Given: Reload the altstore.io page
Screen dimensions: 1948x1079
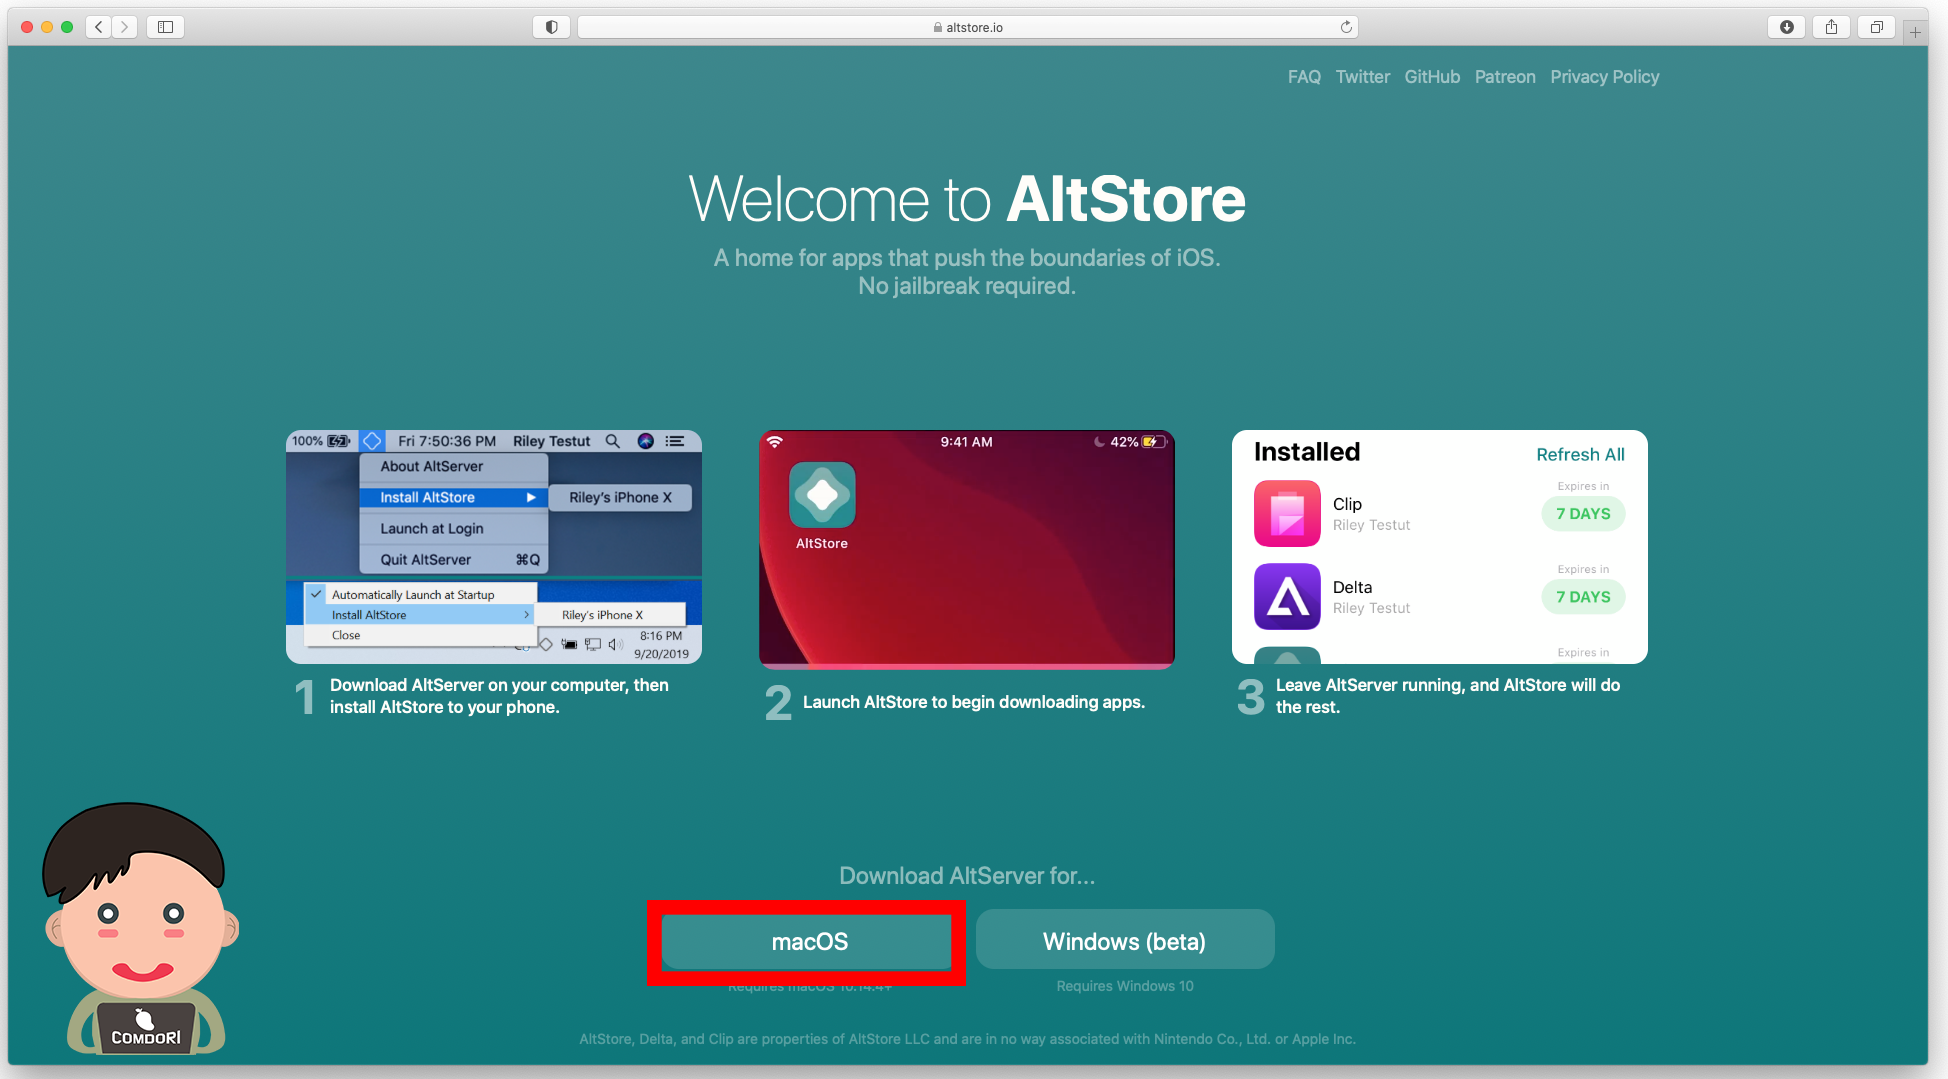Looking at the screenshot, I should point(1346,27).
